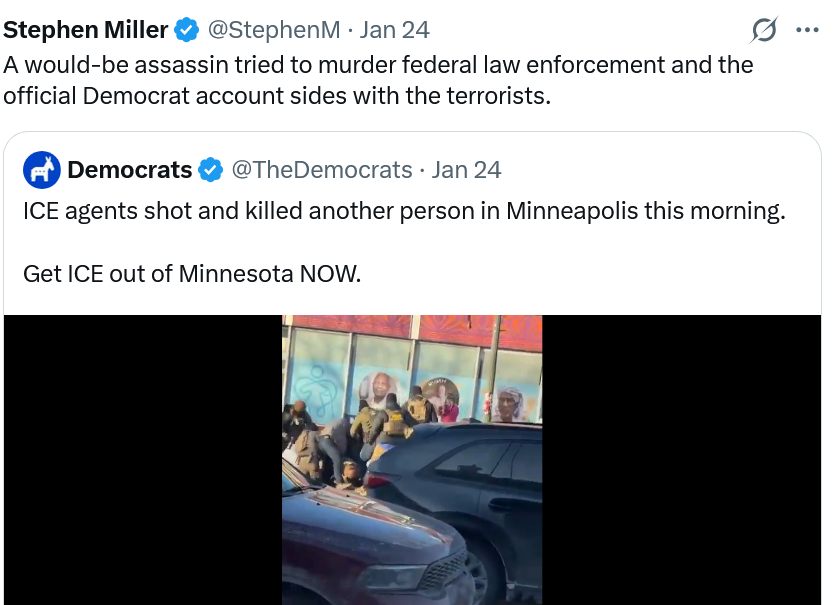
Task: Open the Democrats display name link
Action: point(130,170)
